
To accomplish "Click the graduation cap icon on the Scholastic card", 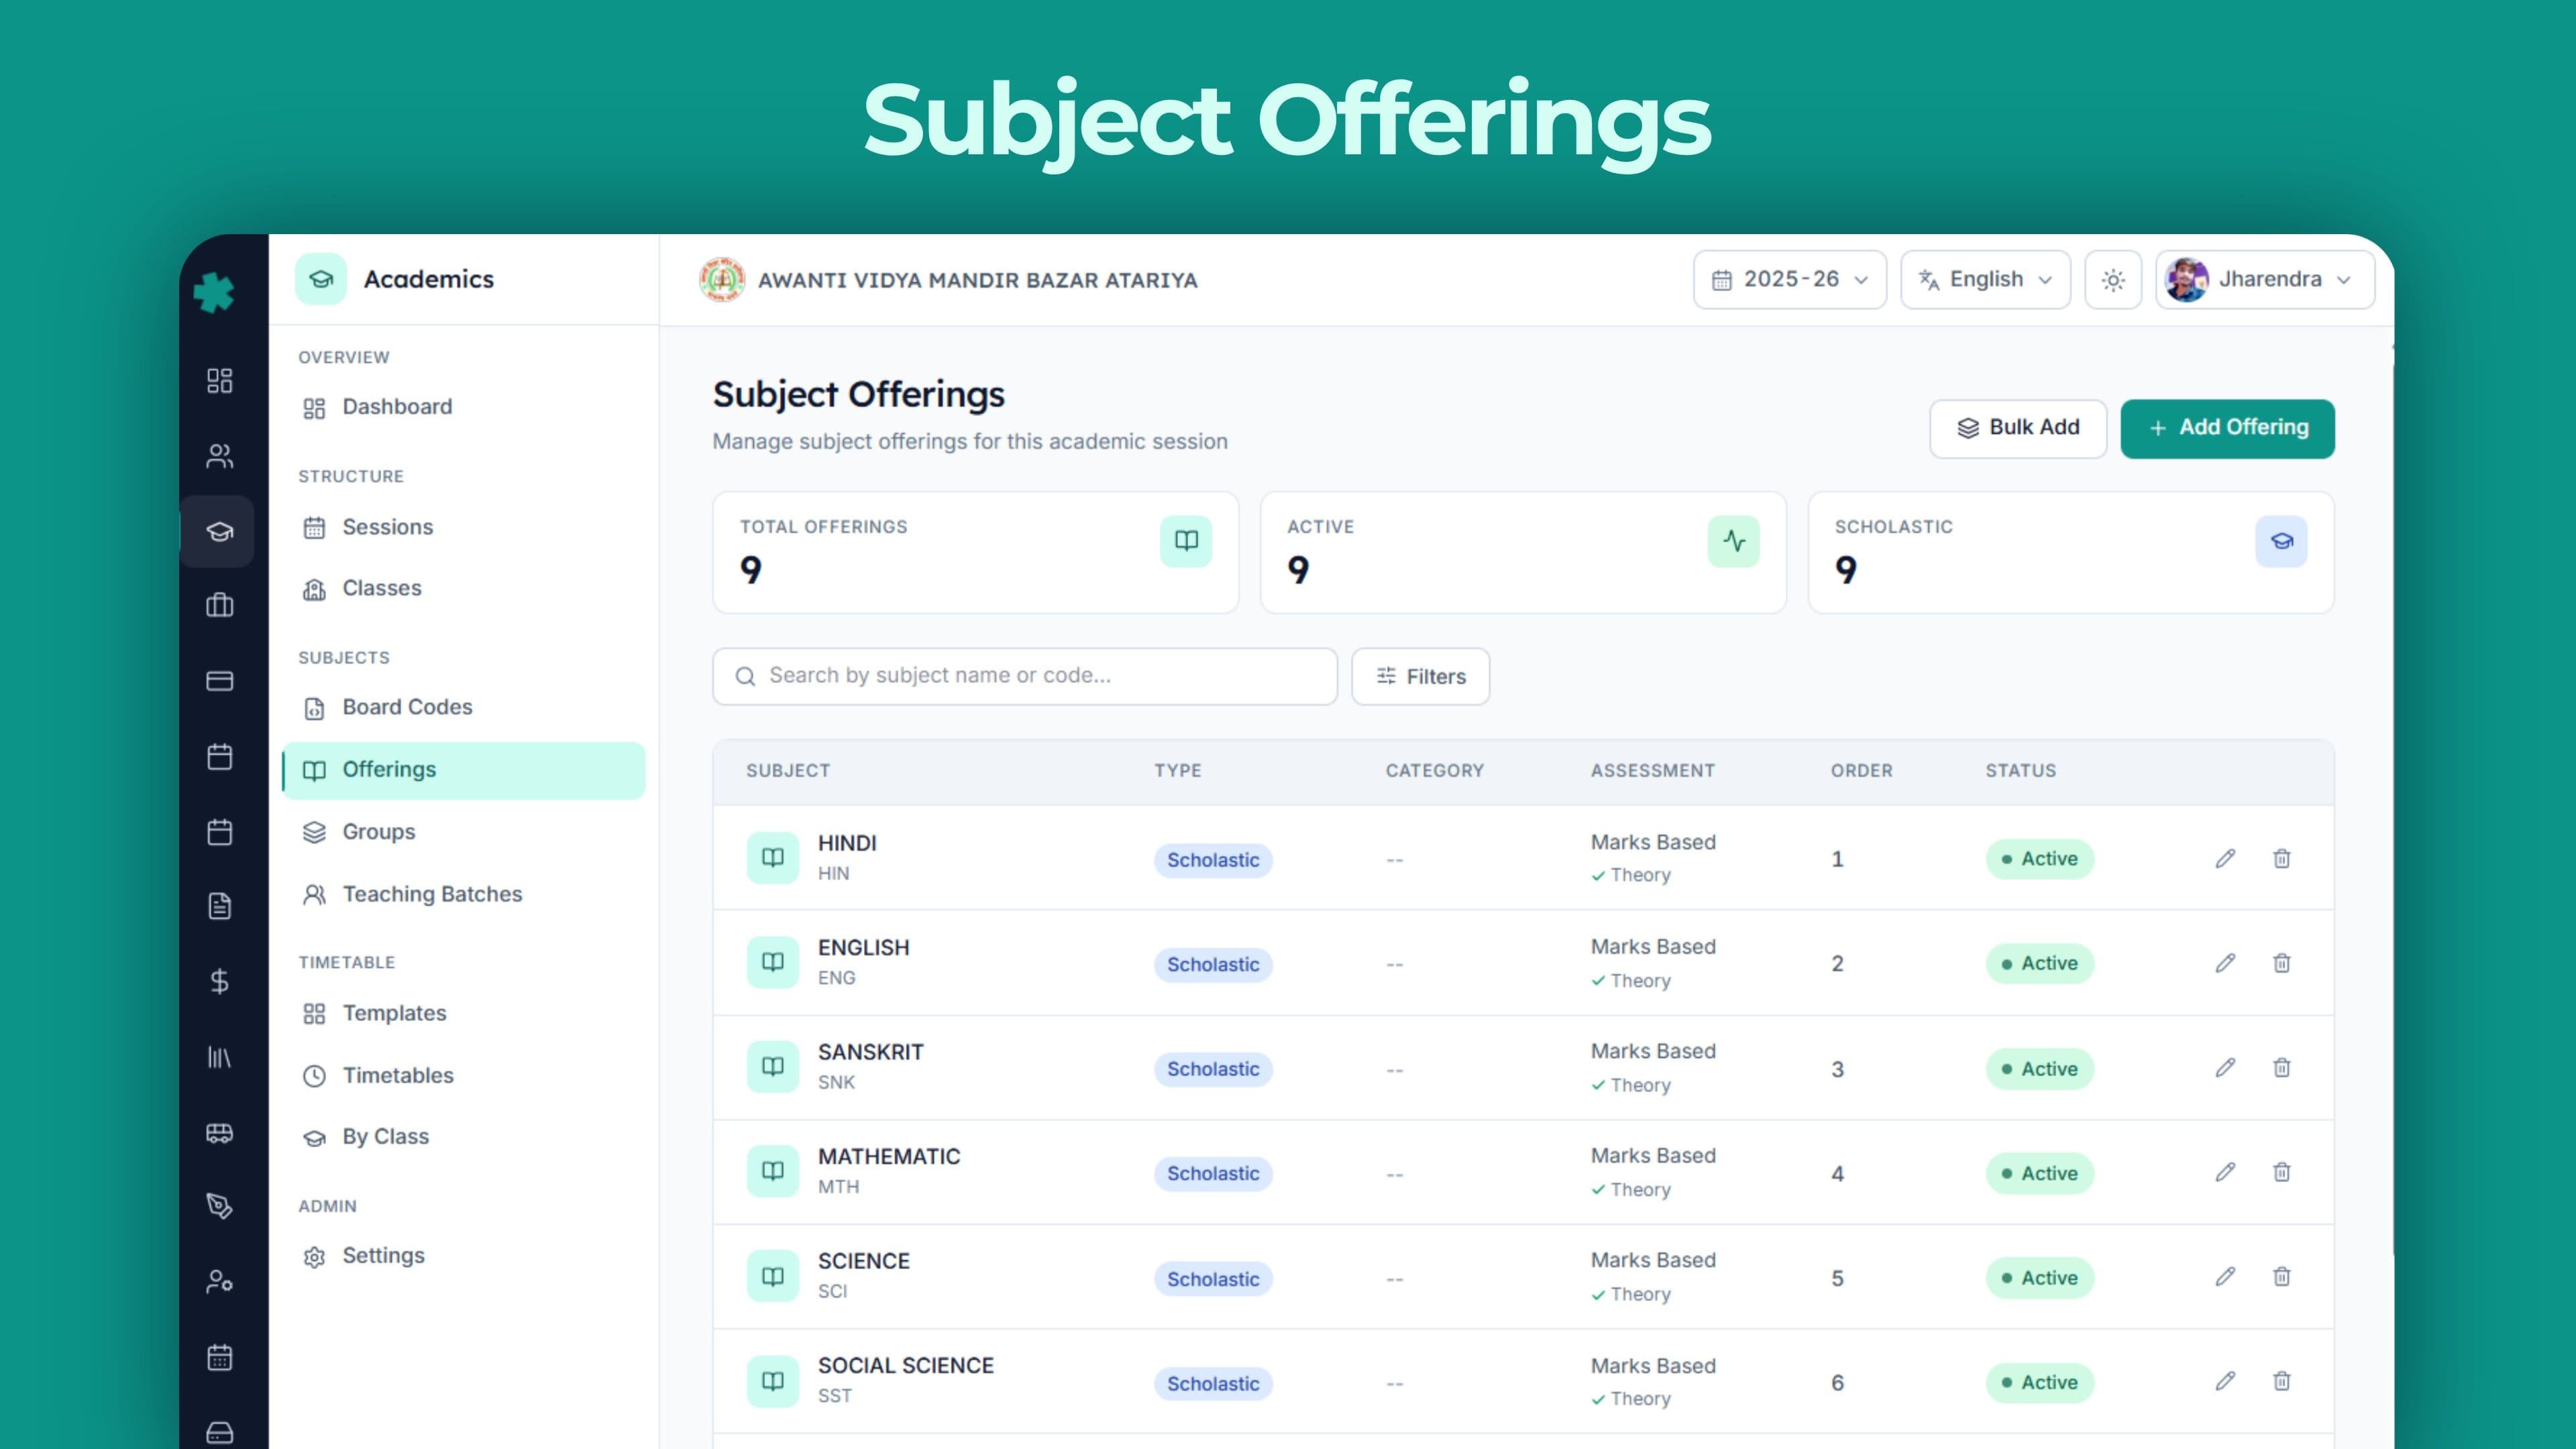I will click(2281, 541).
